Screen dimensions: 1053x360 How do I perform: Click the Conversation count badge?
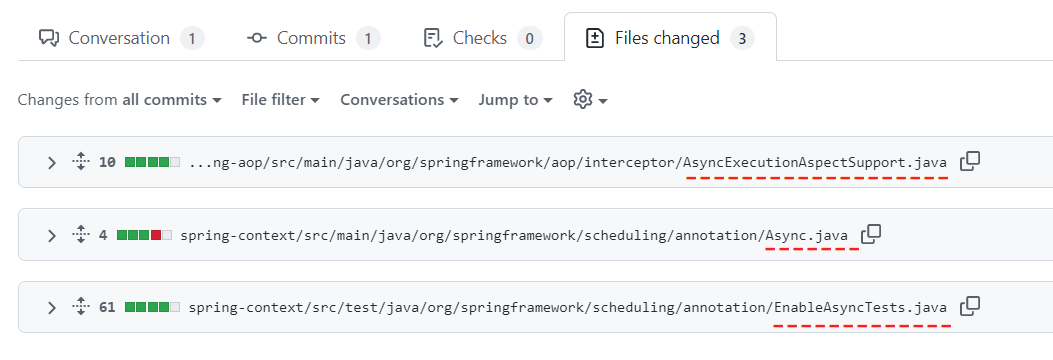point(192,38)
